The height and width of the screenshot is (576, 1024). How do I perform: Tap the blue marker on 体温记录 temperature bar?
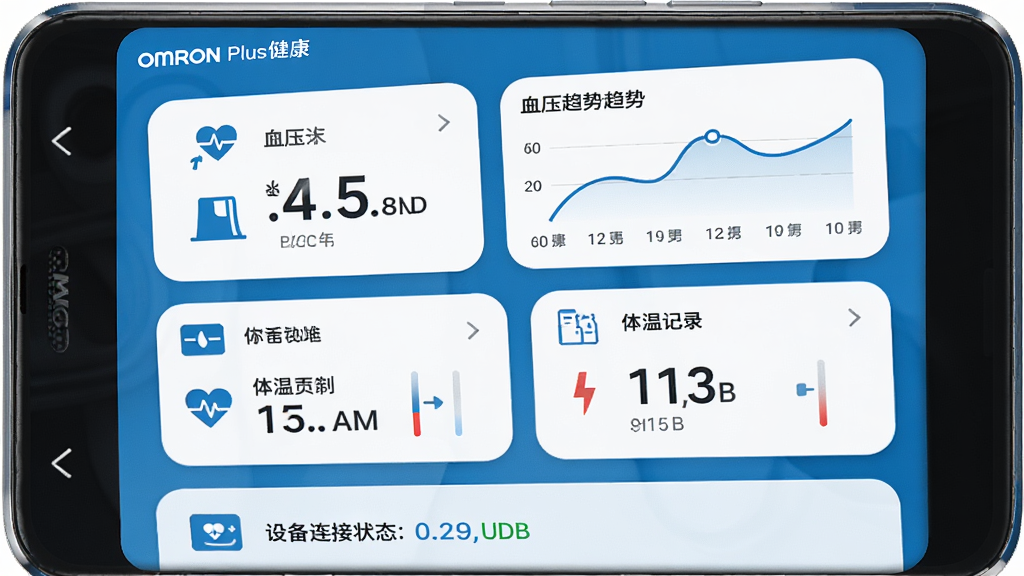805,390
